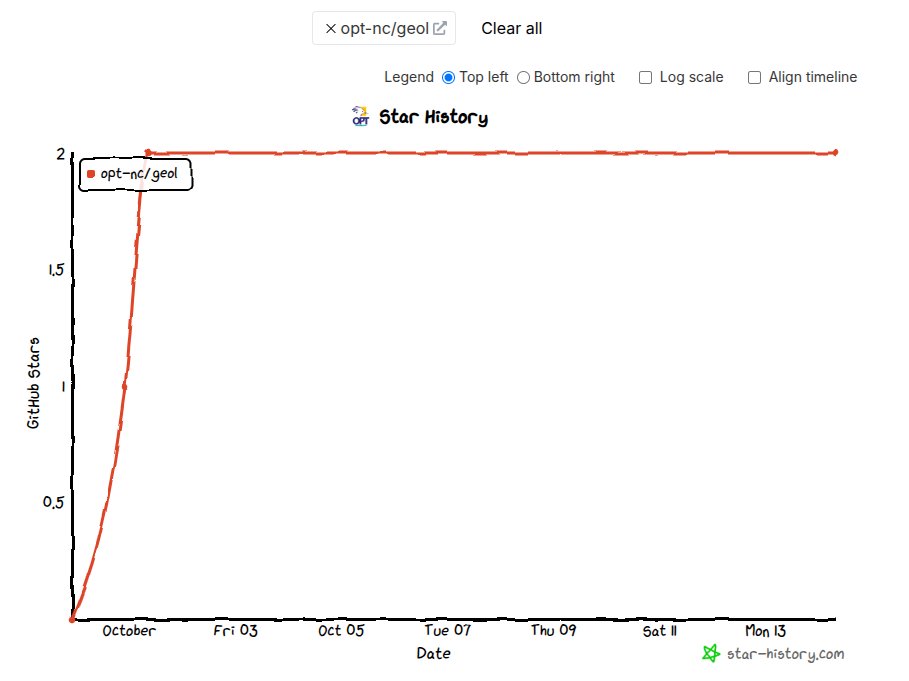This screenshot has width=909, height=681.
Task: Click the Tue 07 x-axis label
Action: [x=447, y=631]
